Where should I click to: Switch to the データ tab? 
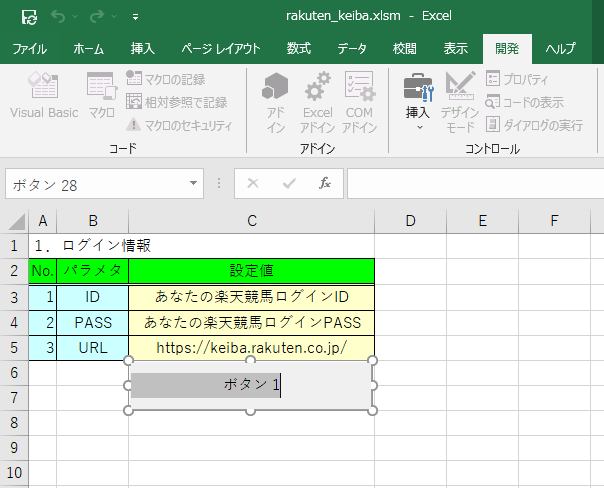(352, 49)
